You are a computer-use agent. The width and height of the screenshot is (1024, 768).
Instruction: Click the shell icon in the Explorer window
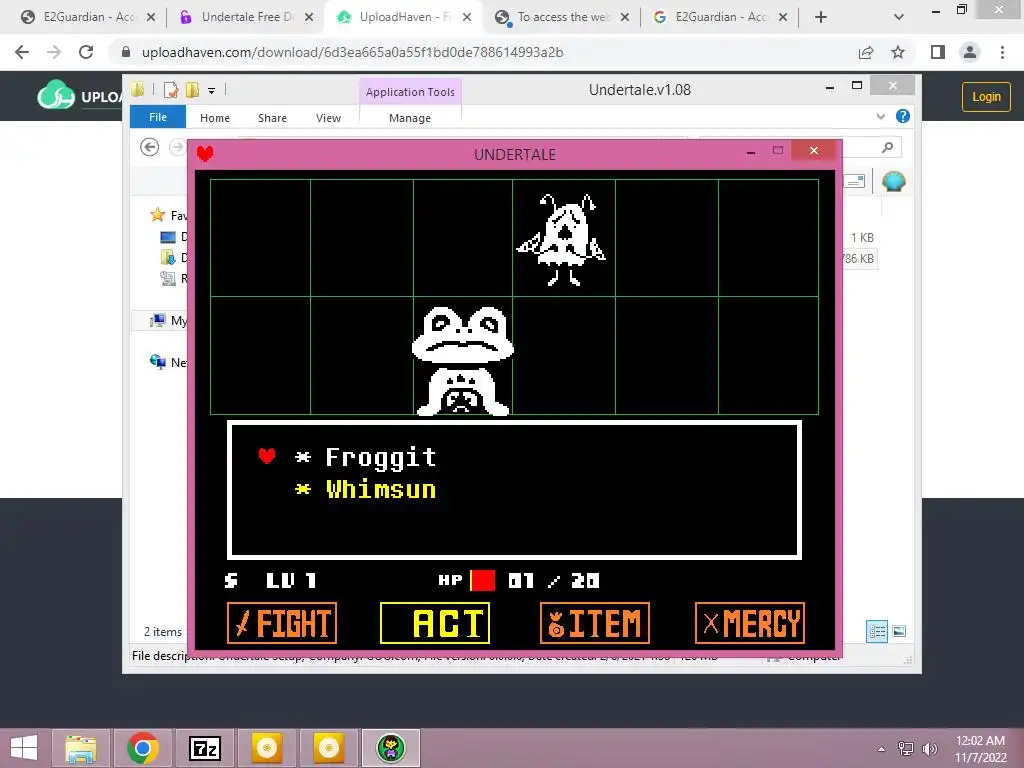pyautogui.click(x=893, y=181)
